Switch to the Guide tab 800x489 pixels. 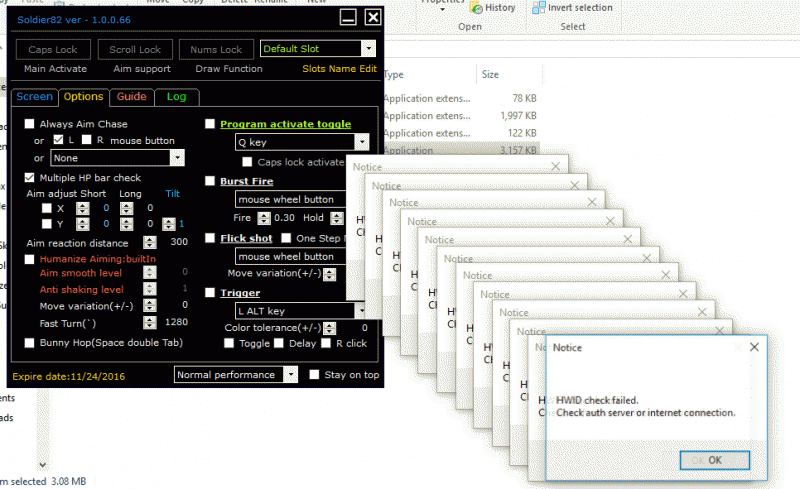(x=132, y=96)
